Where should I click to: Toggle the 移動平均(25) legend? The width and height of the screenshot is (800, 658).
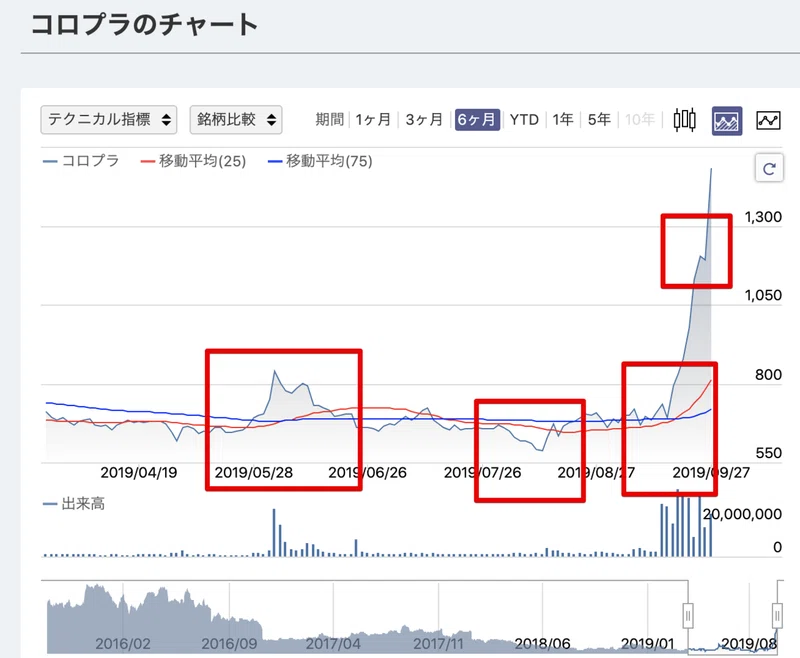coord(193,161)
